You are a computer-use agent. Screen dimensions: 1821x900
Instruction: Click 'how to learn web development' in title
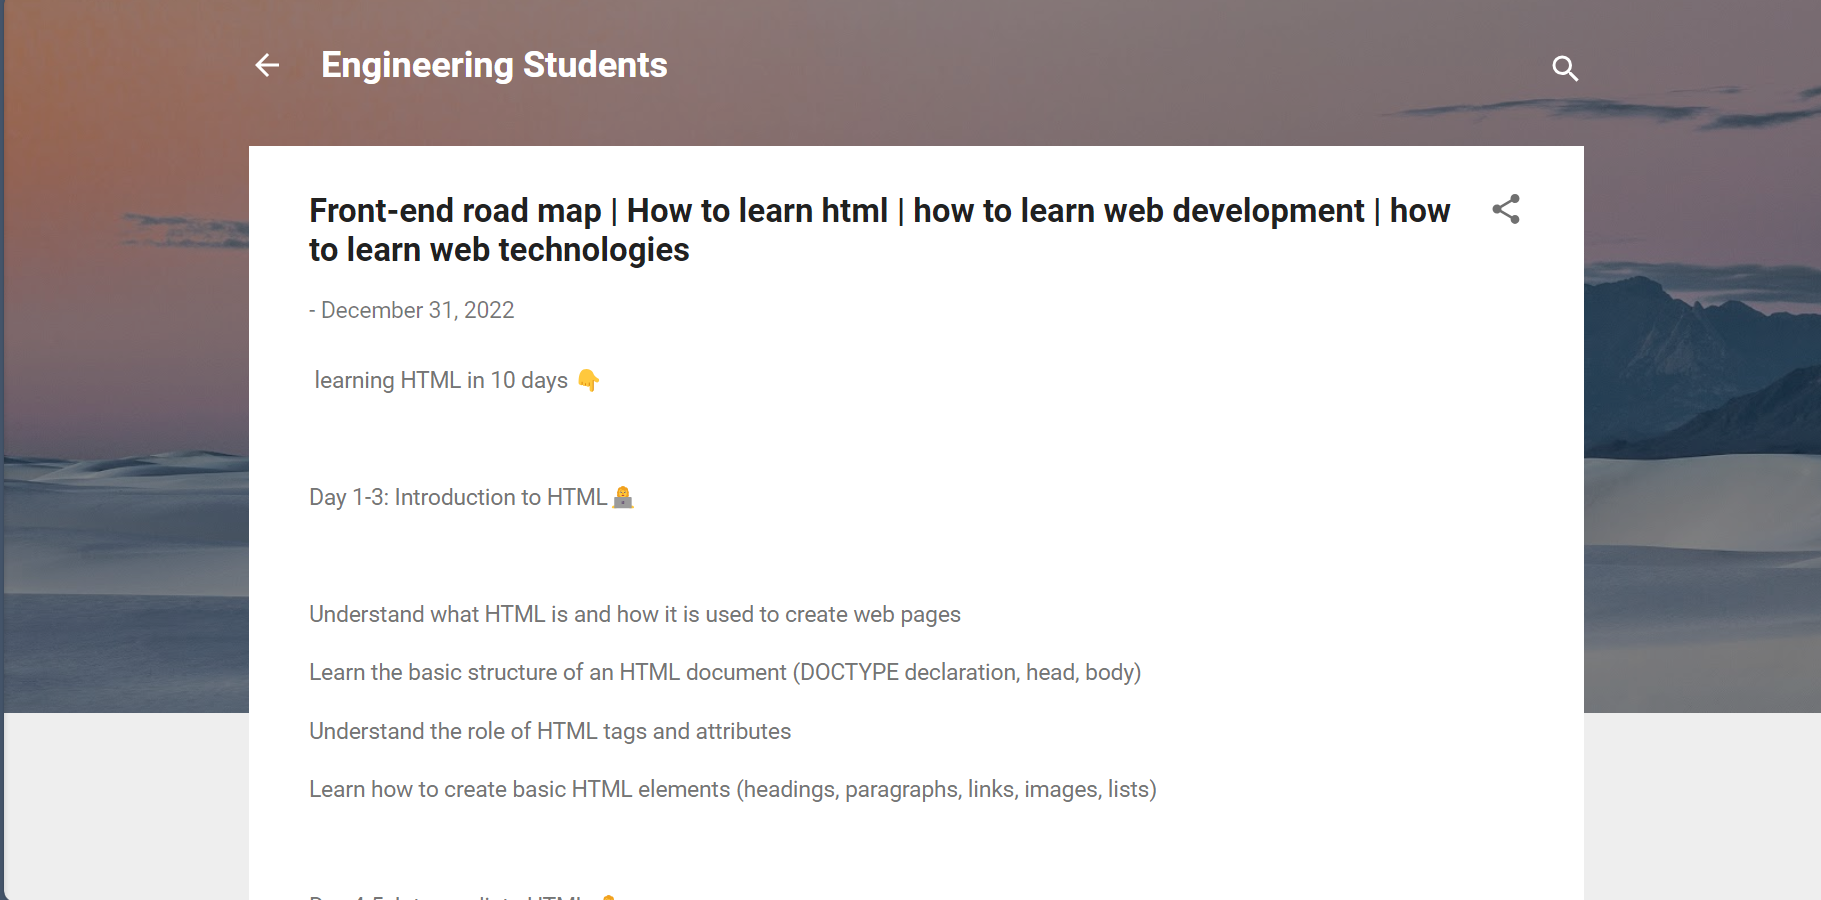coord(1138,211)
